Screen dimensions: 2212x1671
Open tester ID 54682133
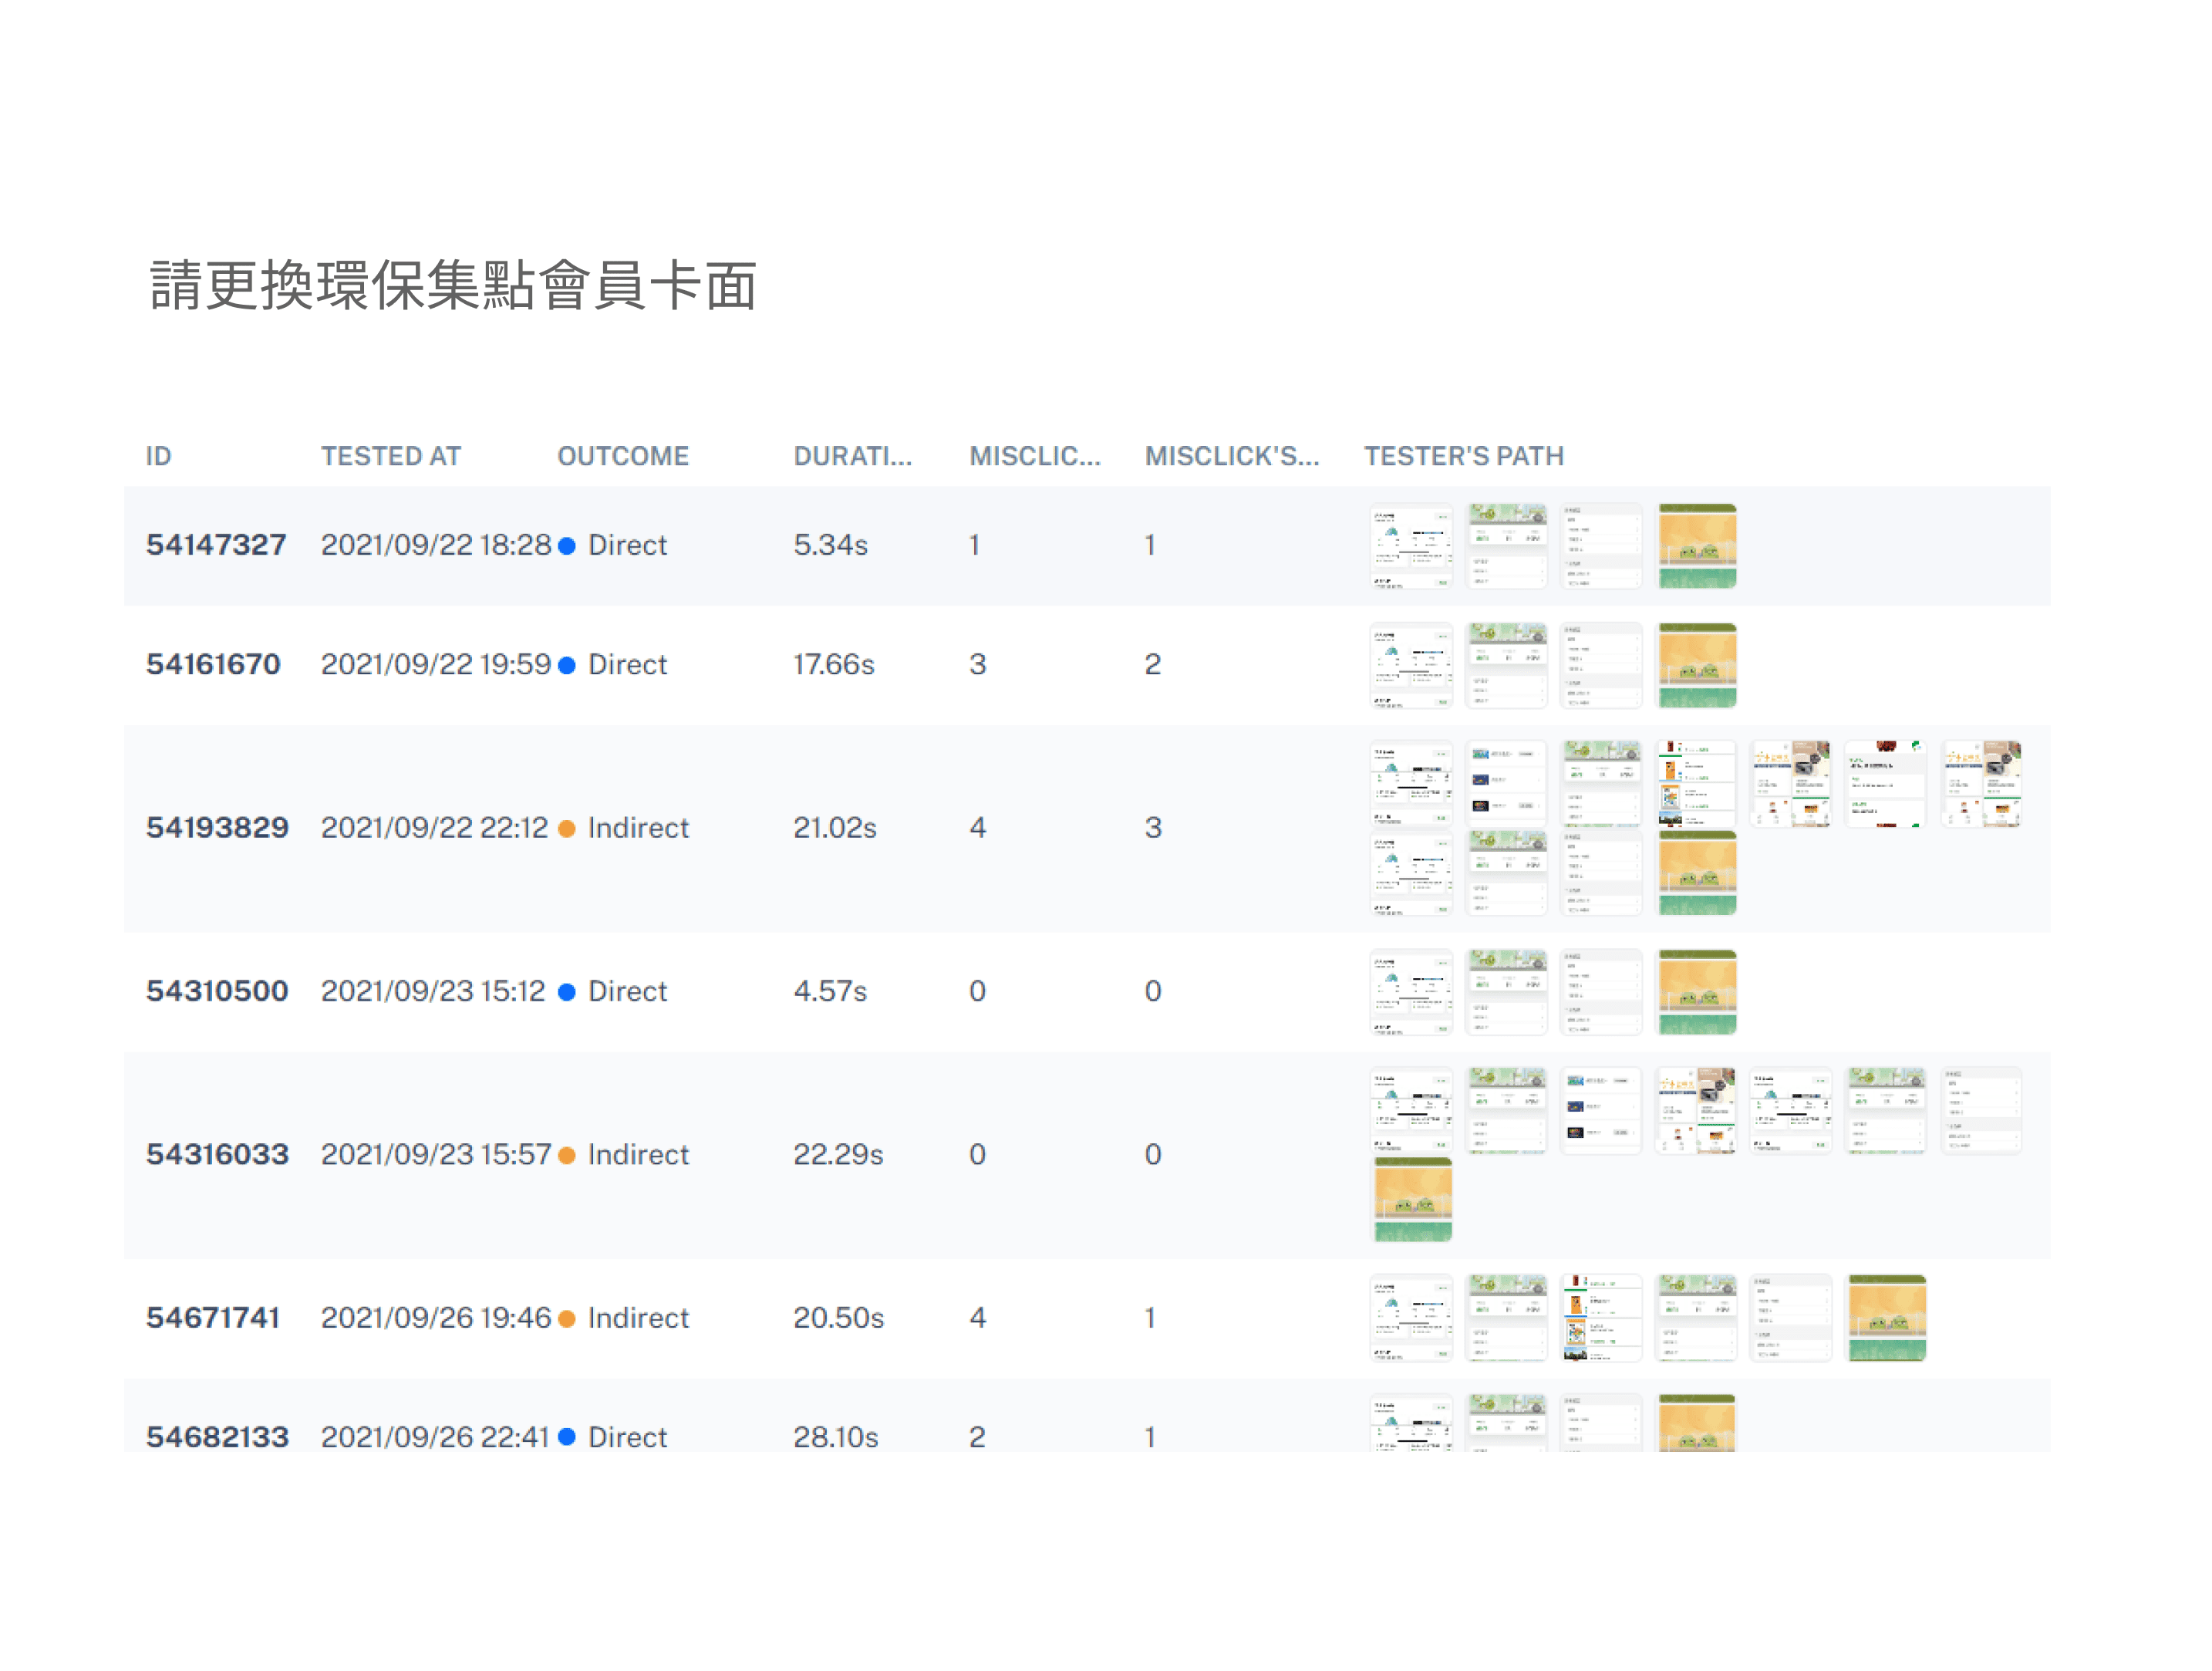coord(217,1437)
